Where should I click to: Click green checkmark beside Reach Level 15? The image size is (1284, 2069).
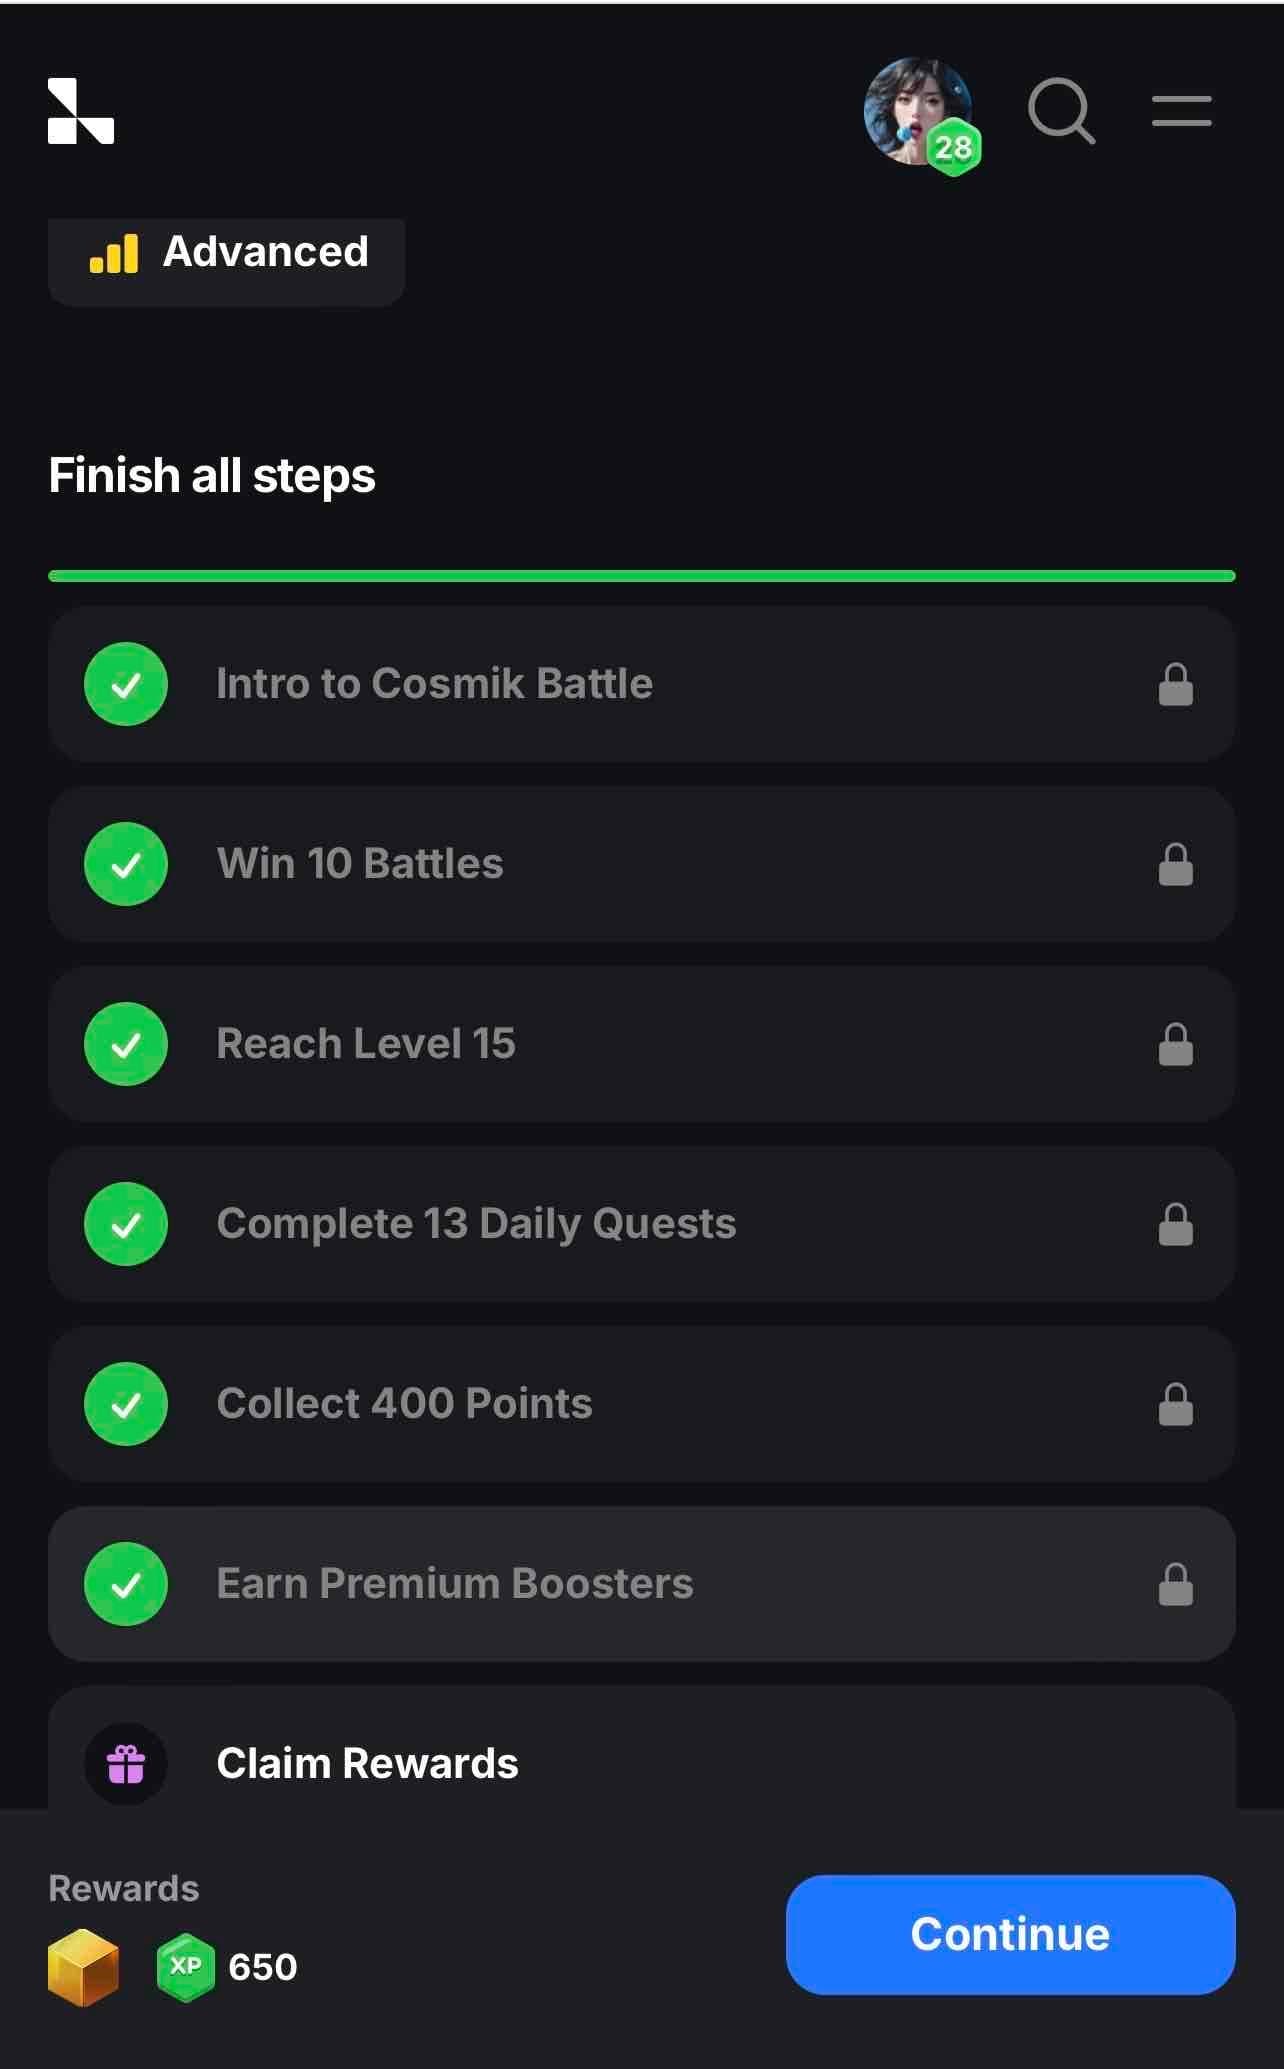[x=126, y=1045]
